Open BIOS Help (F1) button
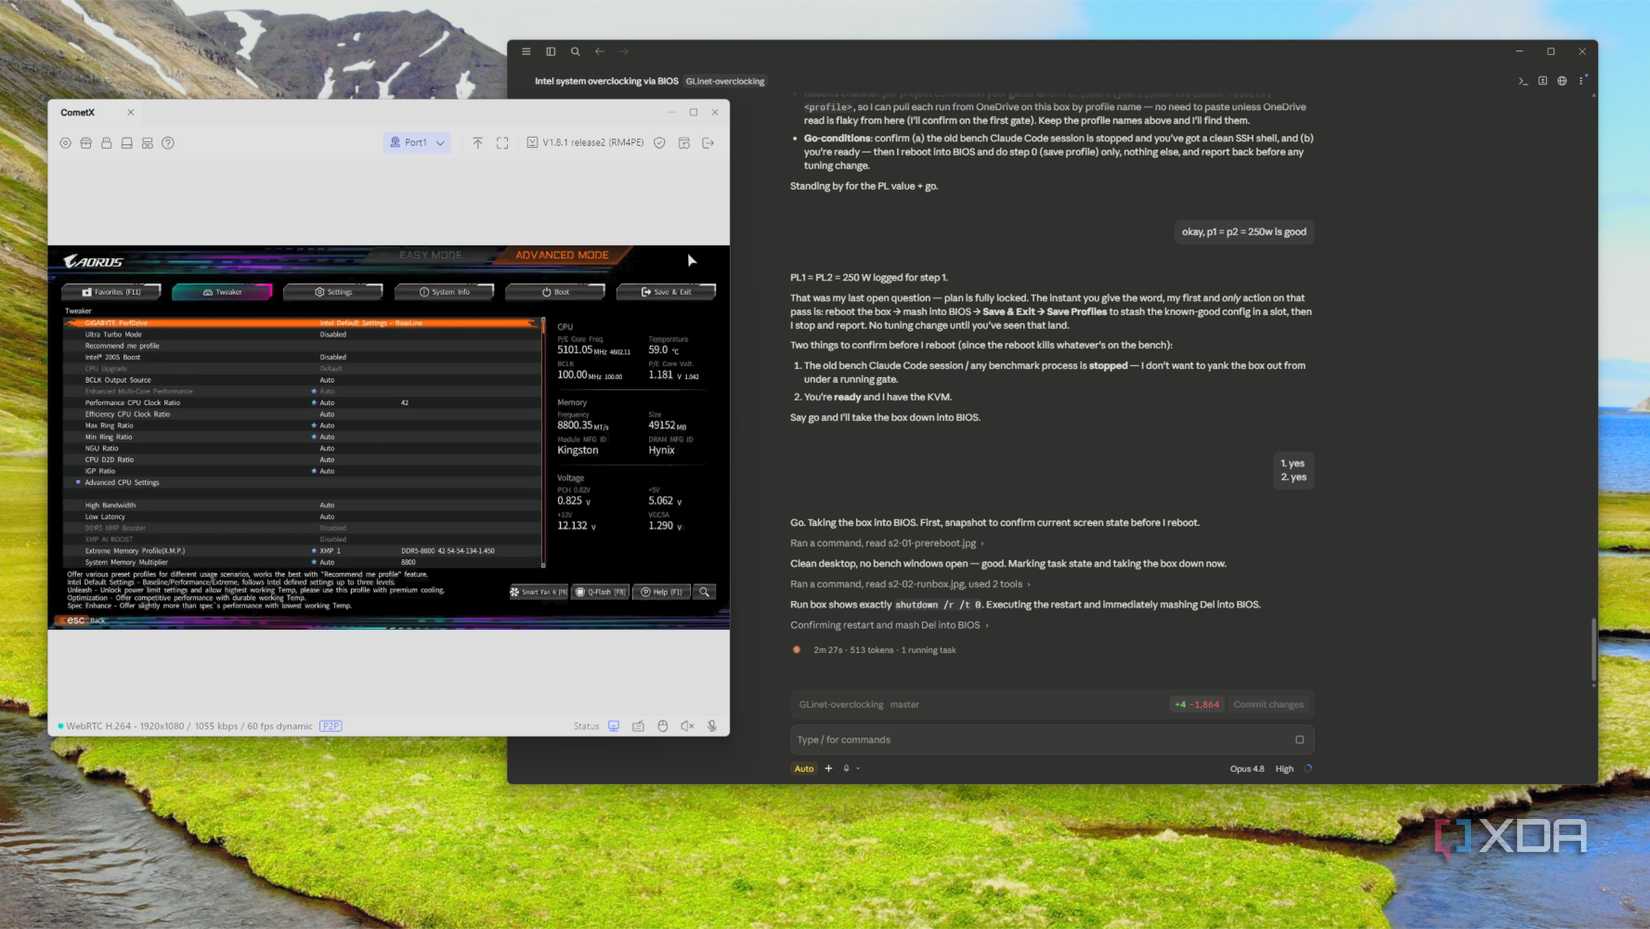The image size is (1650, 929). tap(661, 592)
